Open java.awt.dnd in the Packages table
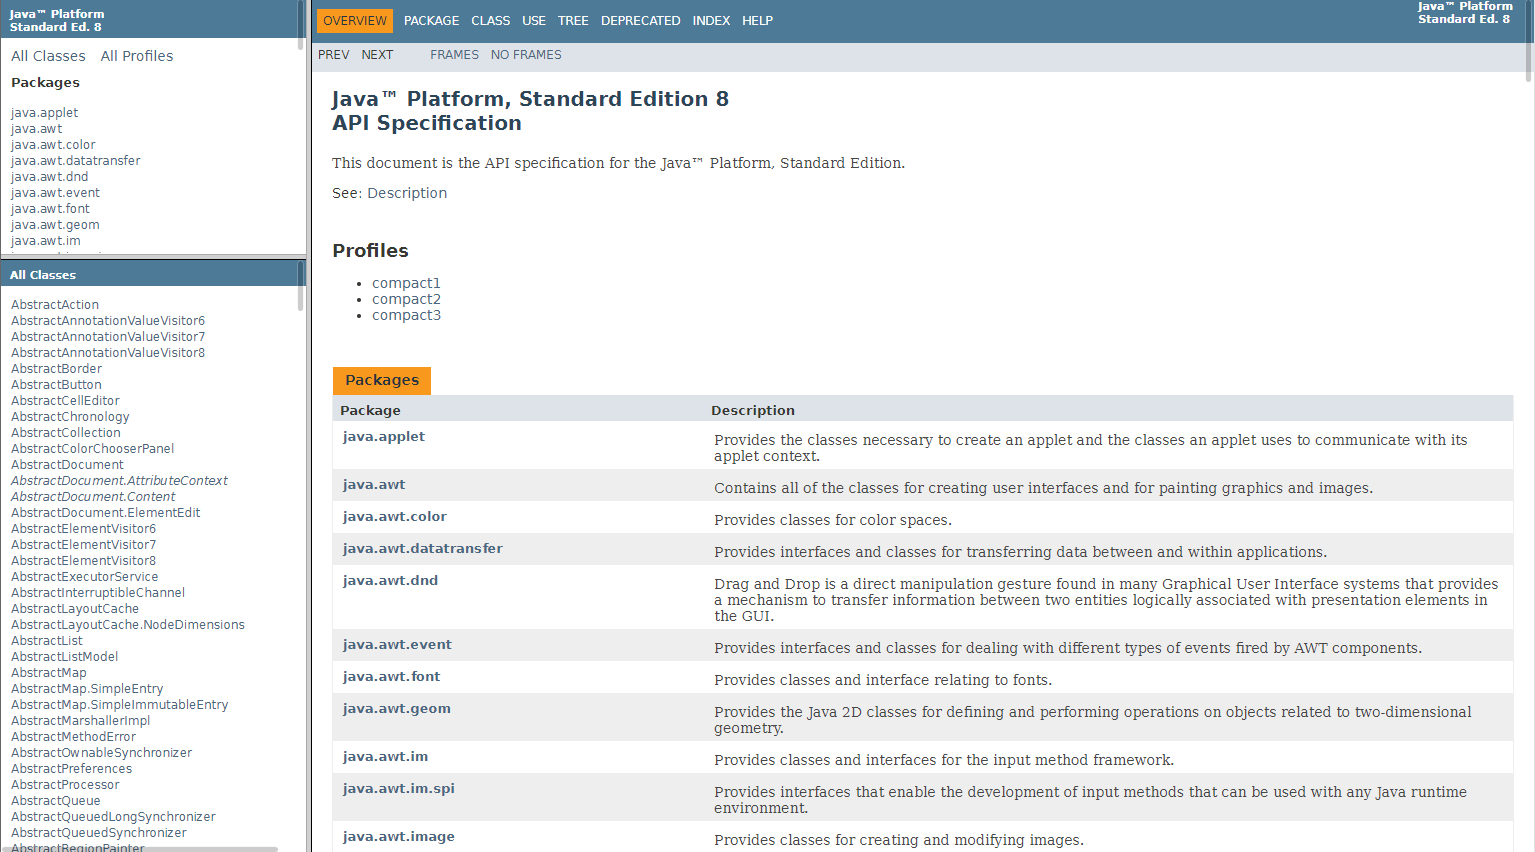 pyautogui.click(x=390, y=580)
